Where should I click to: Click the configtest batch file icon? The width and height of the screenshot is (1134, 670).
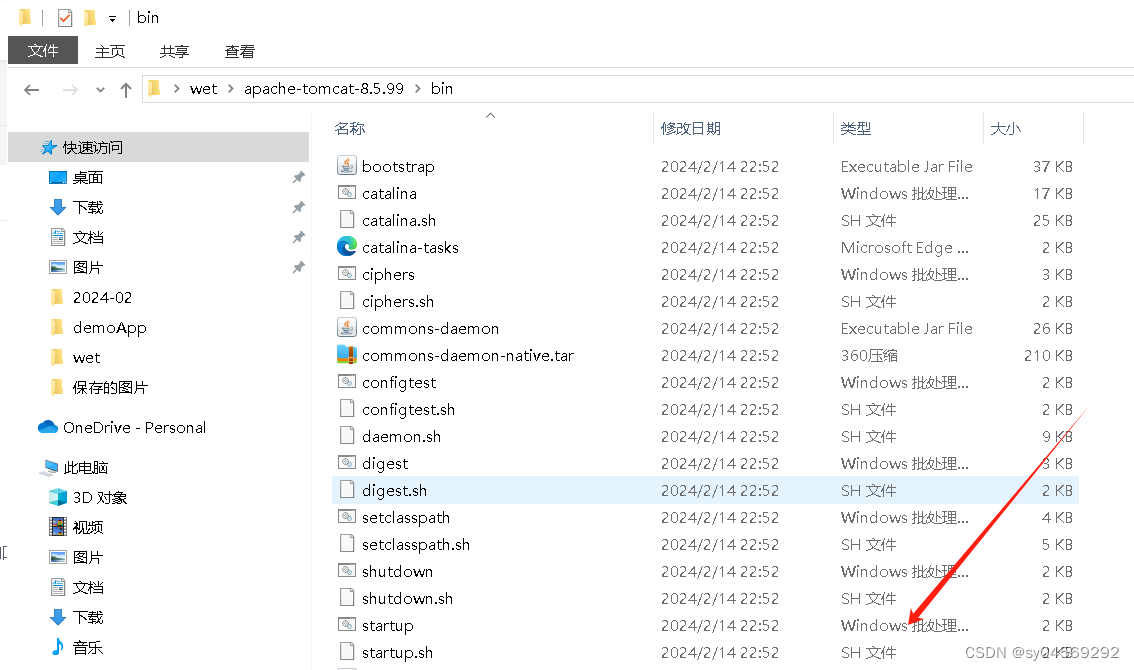click(347, 382)
